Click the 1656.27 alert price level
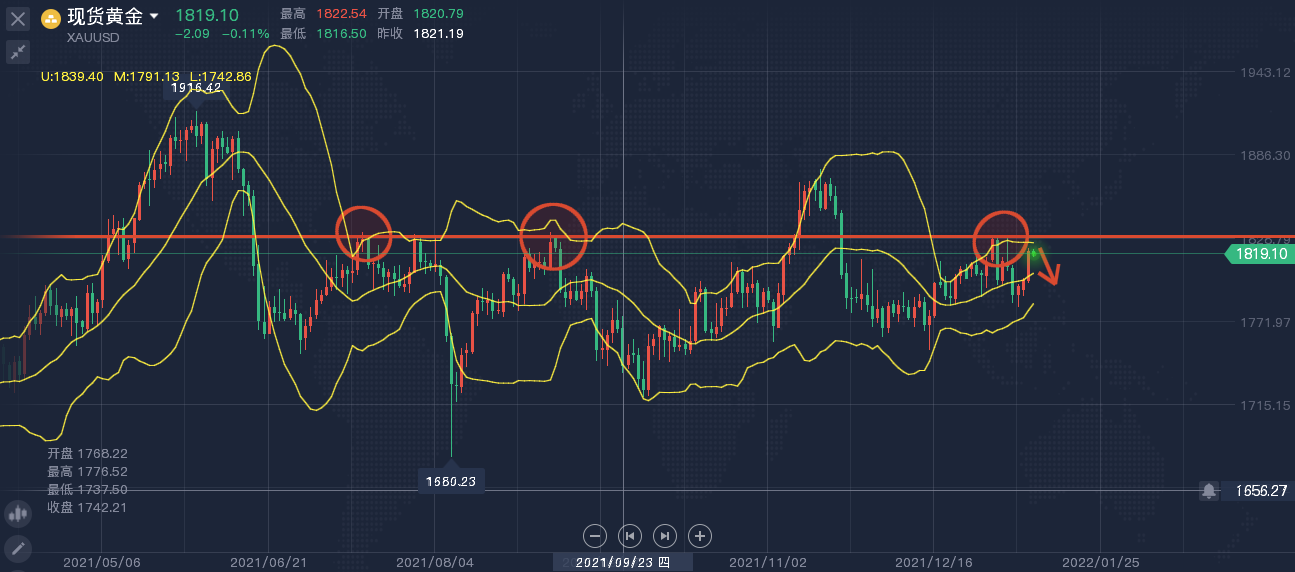 tap(1262, 491)
